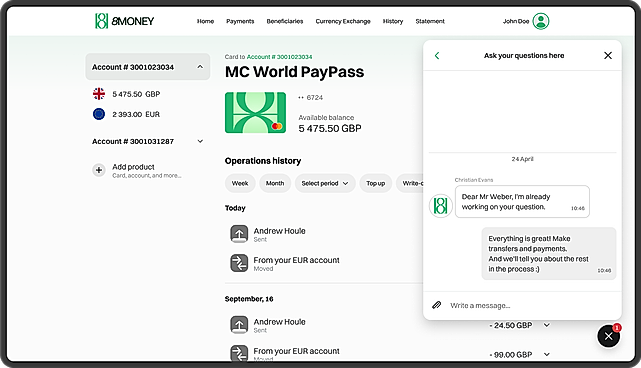This screenshot has height=368, width=641.
Task: Select the EU flag EUR icon
Action: pos(99,114)
